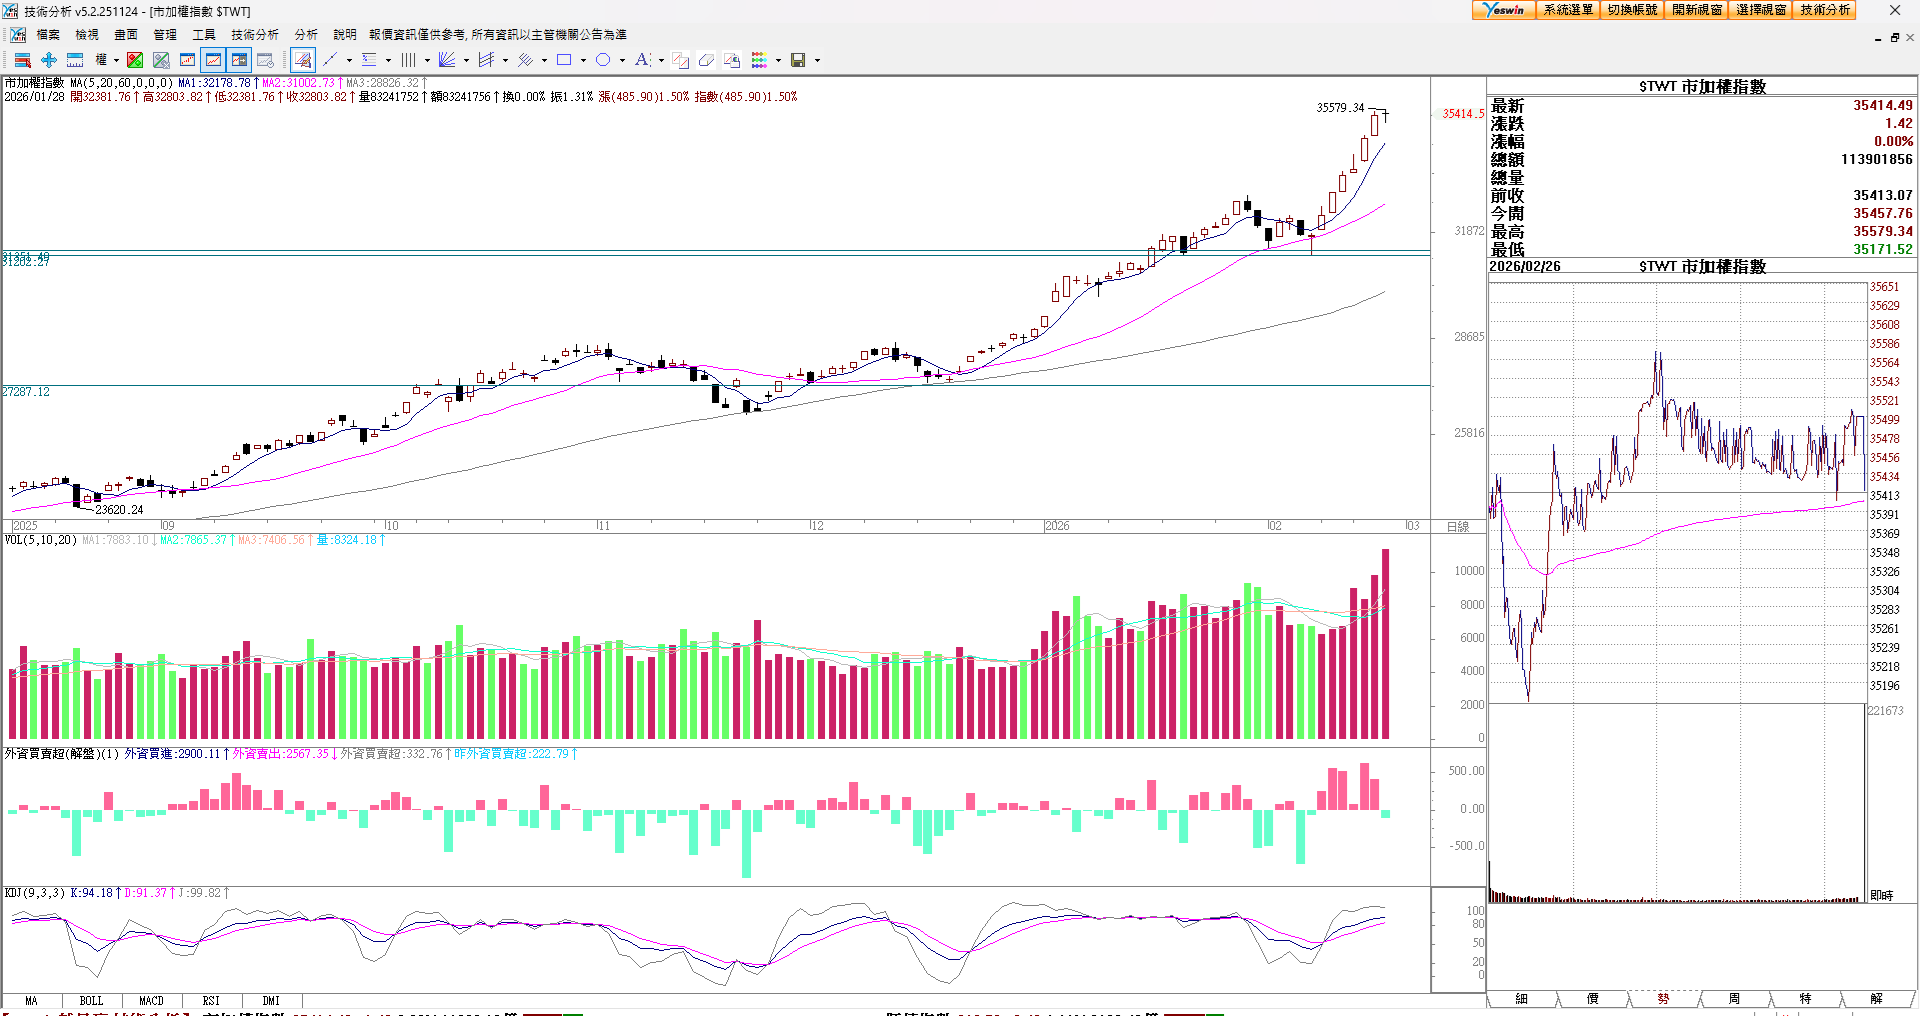
Task: Click the trend line drawing tool
Action: 330,60
